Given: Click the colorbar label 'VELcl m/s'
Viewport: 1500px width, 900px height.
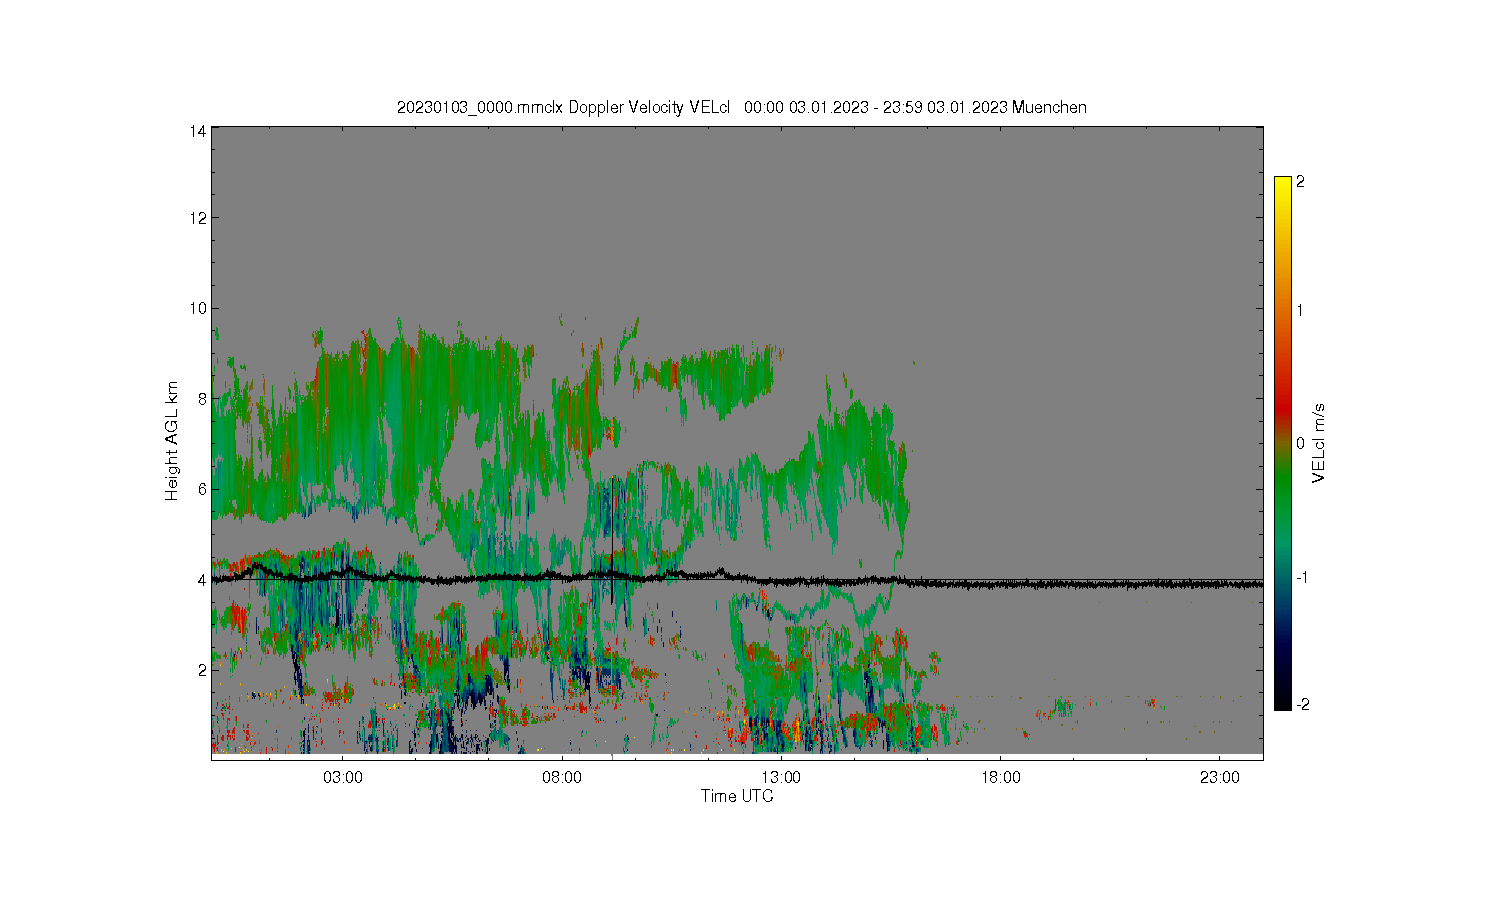Looking at the screenshot, I should [x=1319, y=443].
